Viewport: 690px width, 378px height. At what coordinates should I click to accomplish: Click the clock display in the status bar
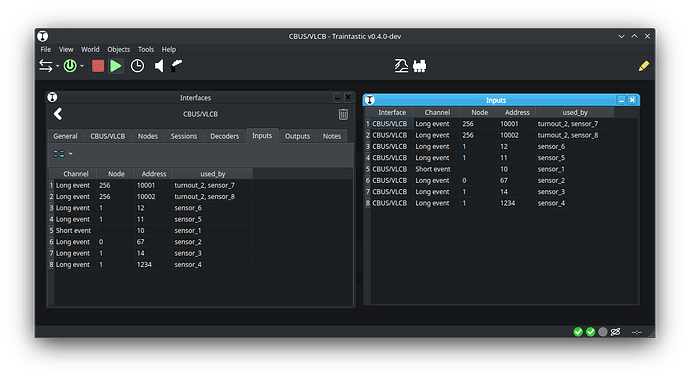coord(637,332)
